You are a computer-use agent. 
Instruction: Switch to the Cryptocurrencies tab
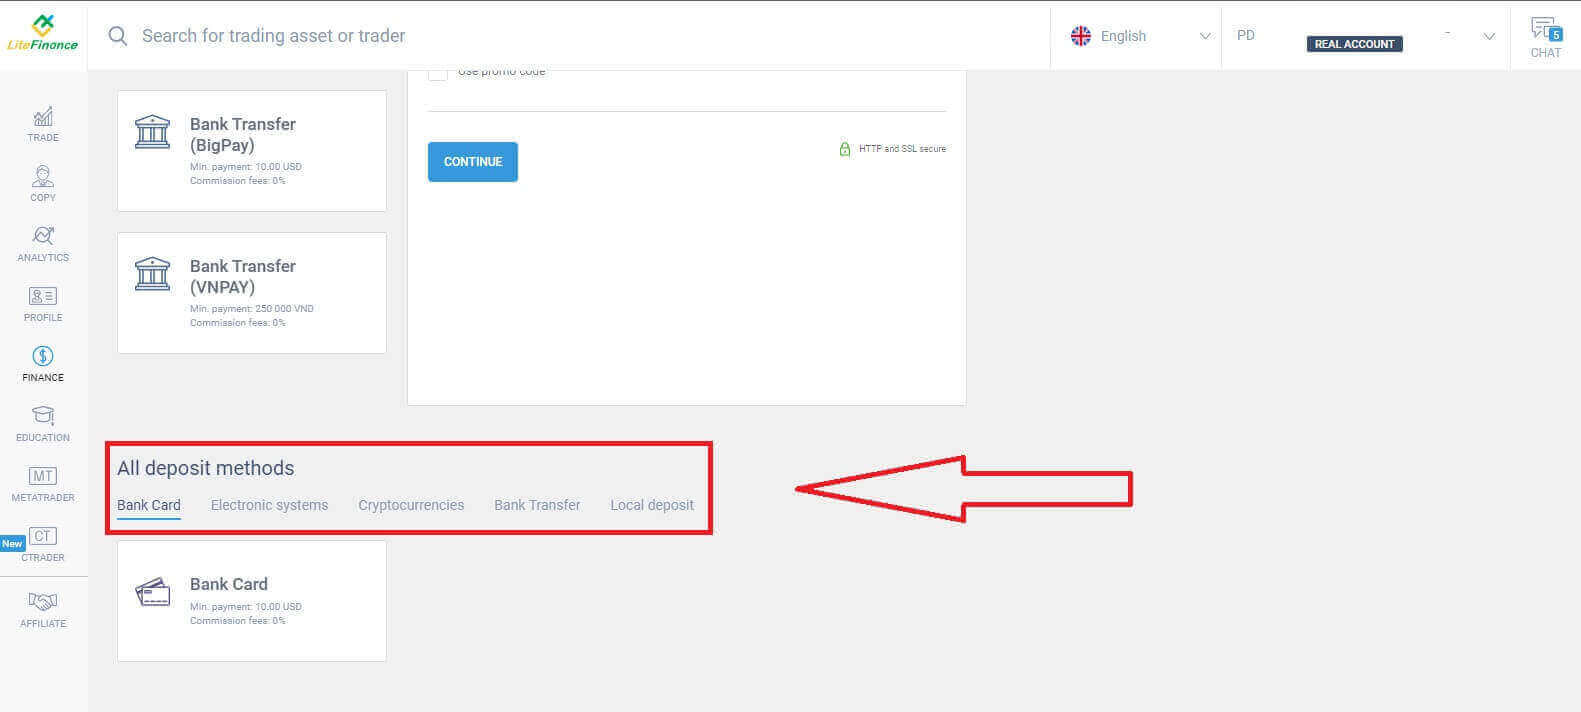(x=411, y=505)
